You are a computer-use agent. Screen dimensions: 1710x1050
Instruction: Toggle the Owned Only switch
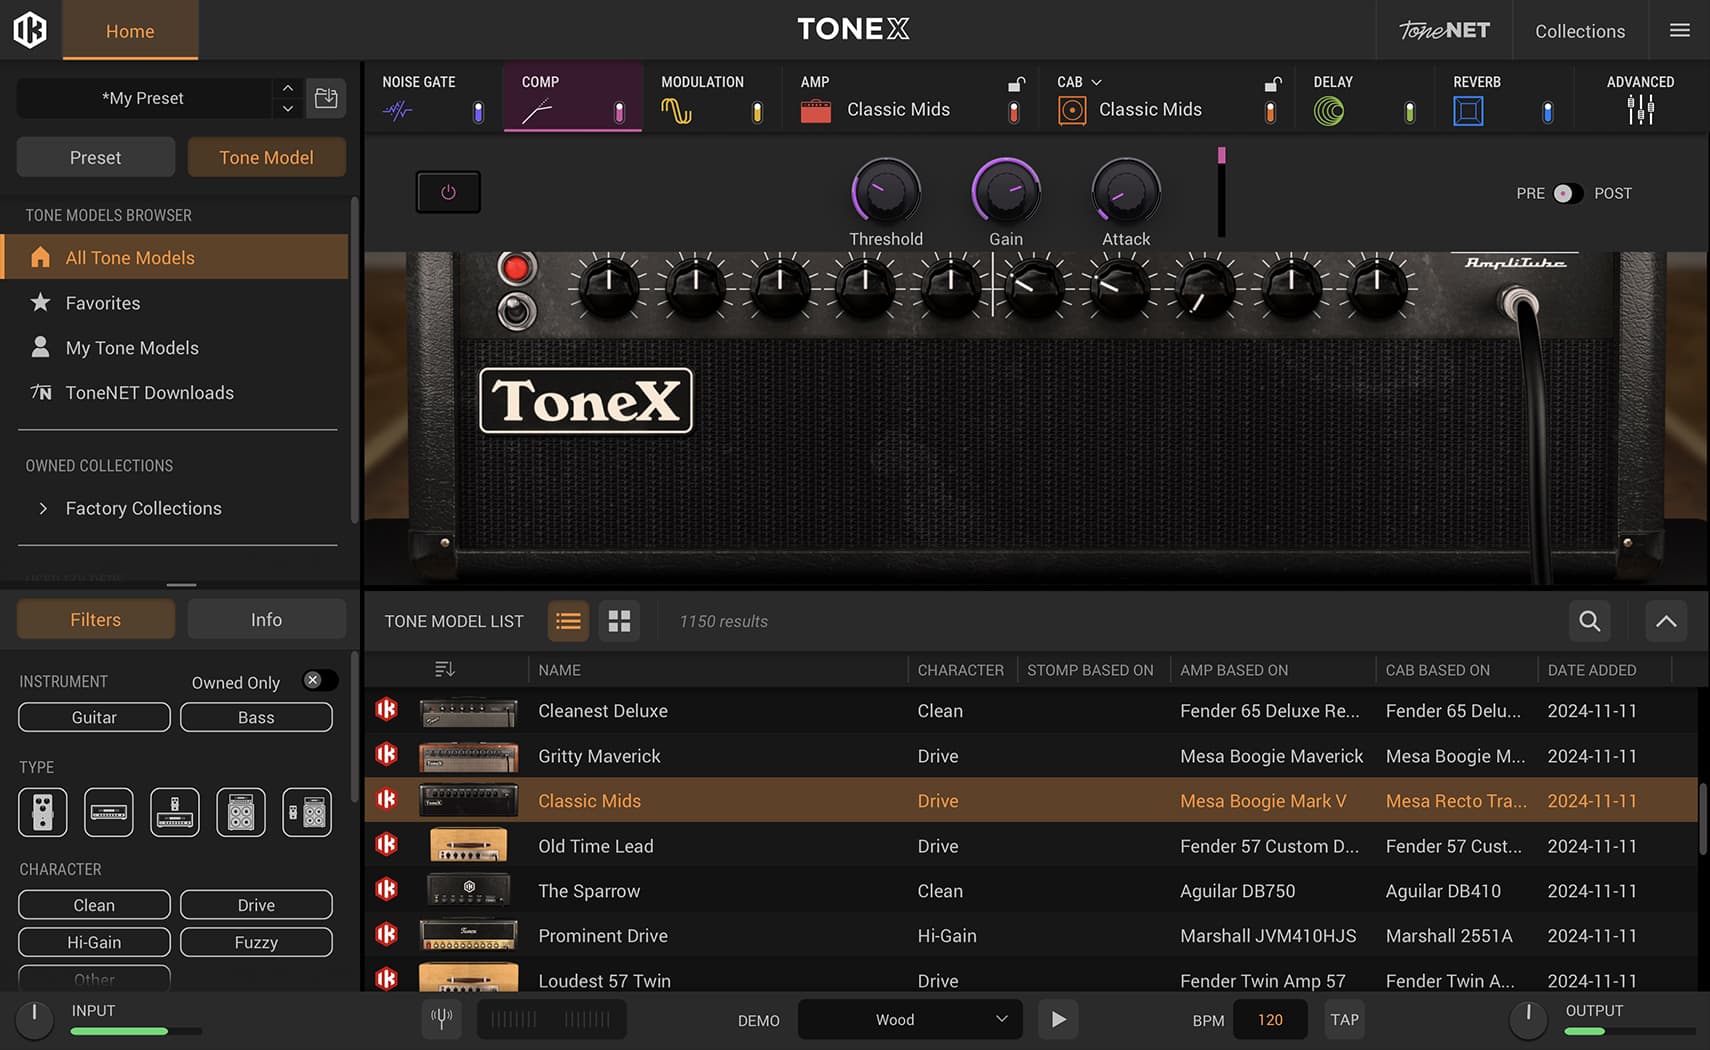click(x=319, y=681)
